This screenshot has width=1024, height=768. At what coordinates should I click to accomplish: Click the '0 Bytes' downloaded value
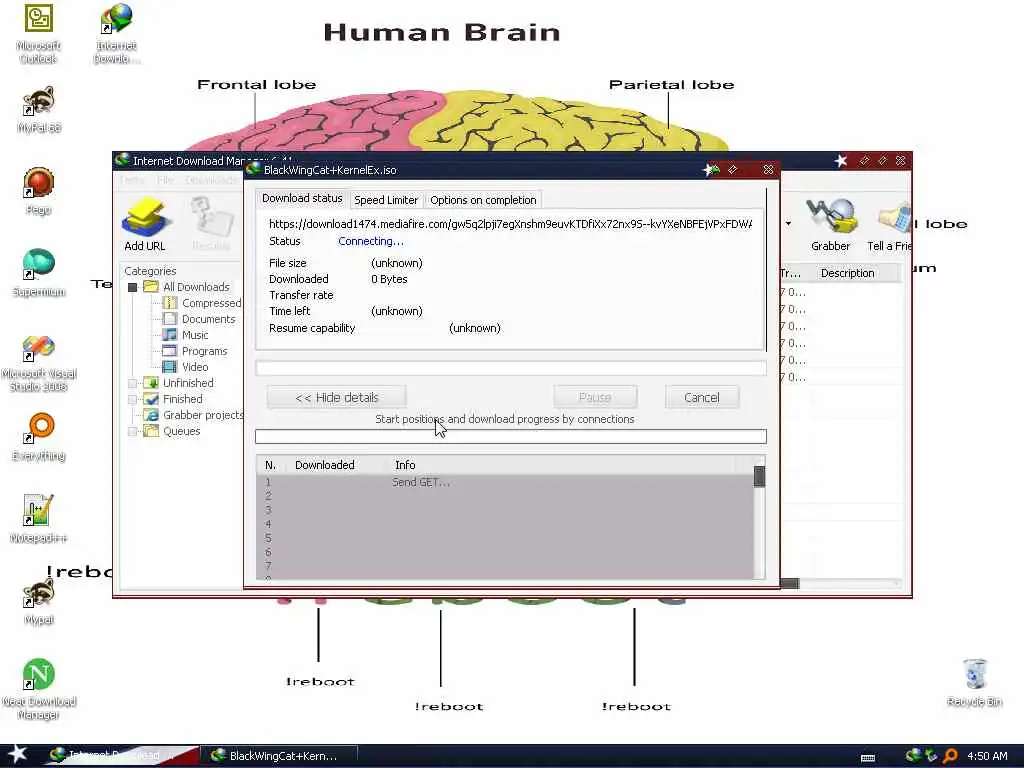click(389, 279)
